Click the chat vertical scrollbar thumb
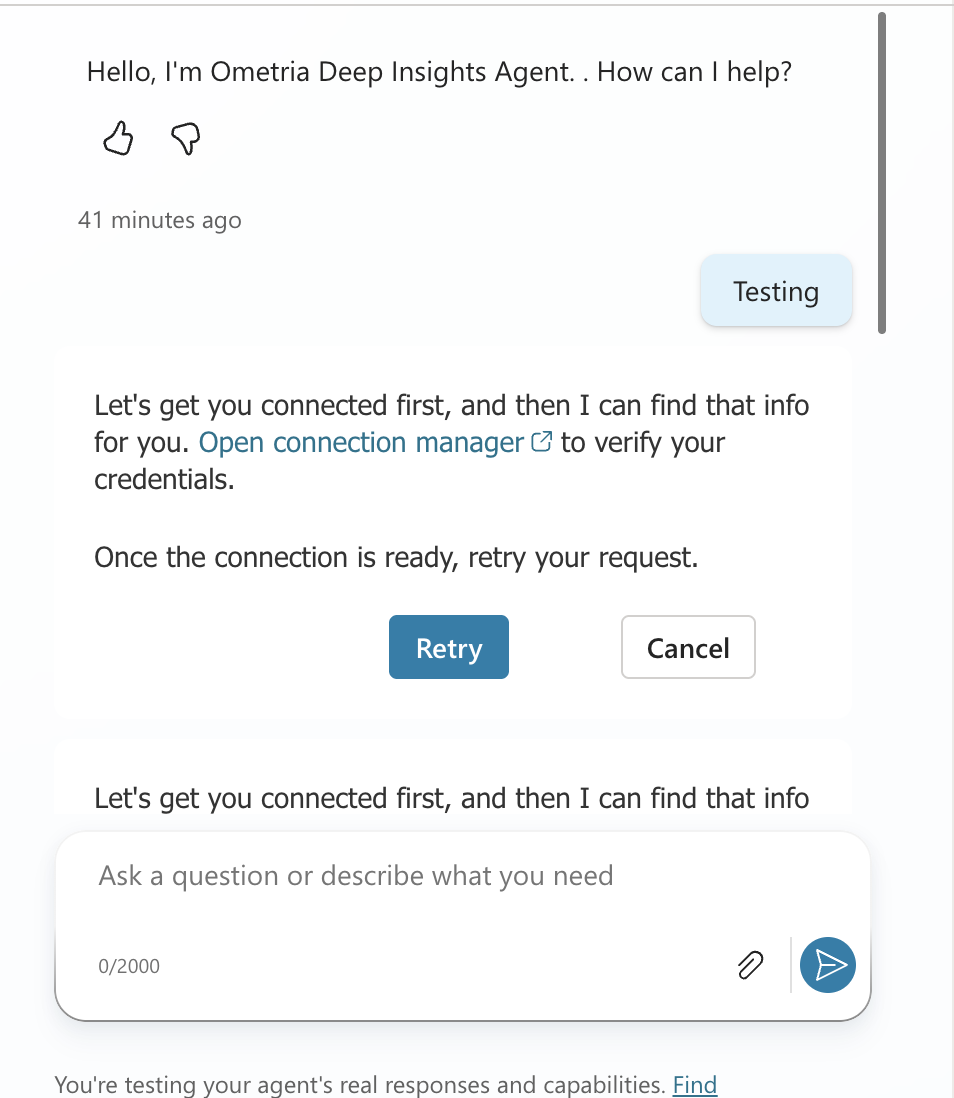The height and width of the screenshot is (1098, 954). [882, 173]
